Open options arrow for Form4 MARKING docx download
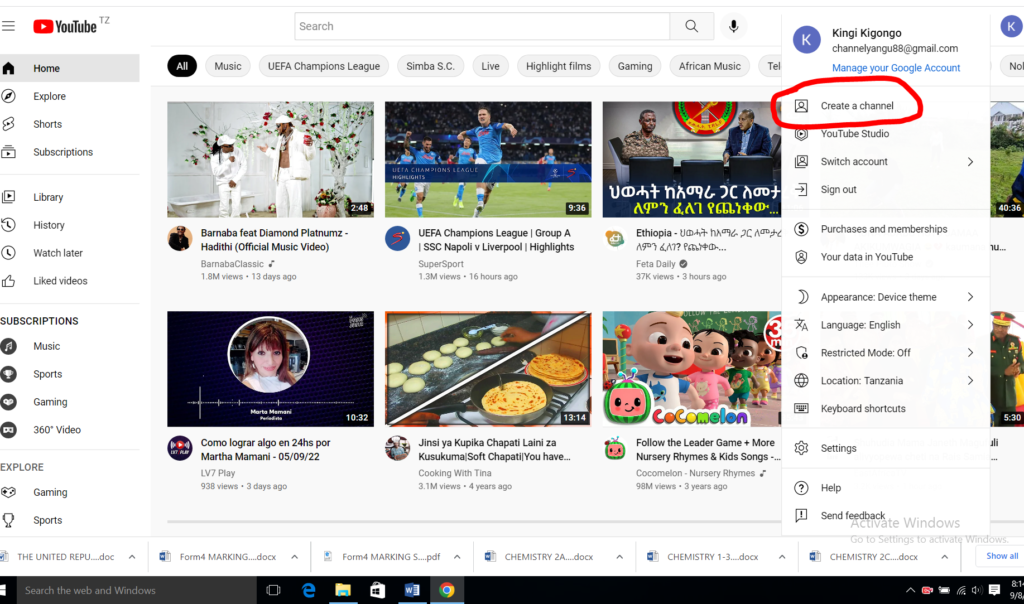Screen dimensions: 1024x604 pos(295,557)
